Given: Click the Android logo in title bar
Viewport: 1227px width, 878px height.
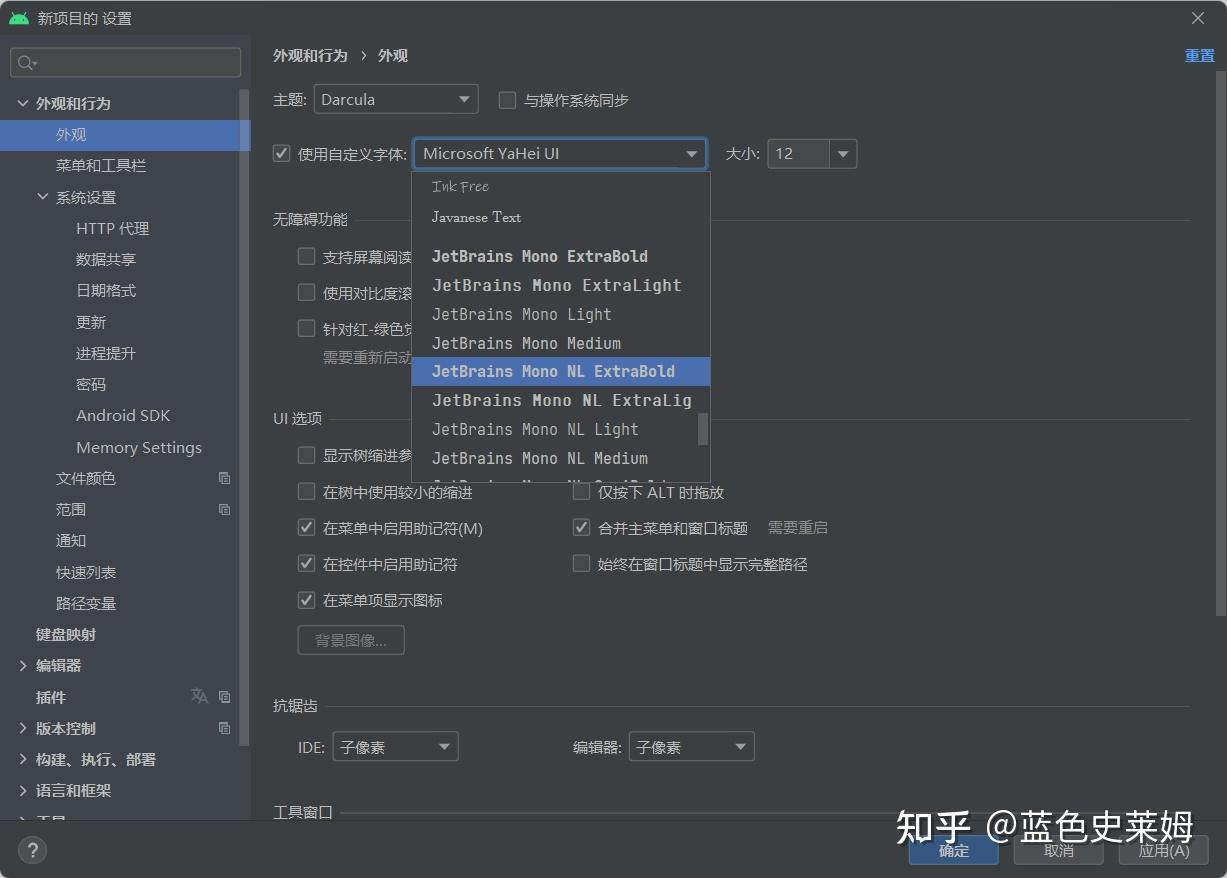Looking at the screenshot, I should tap(18, 18).
